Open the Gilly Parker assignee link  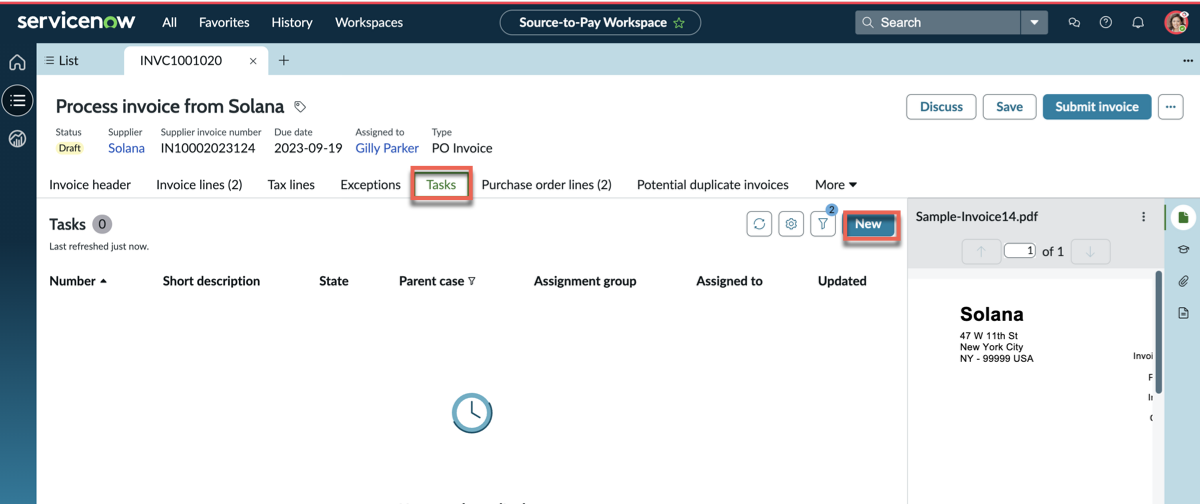pos(387,148)
